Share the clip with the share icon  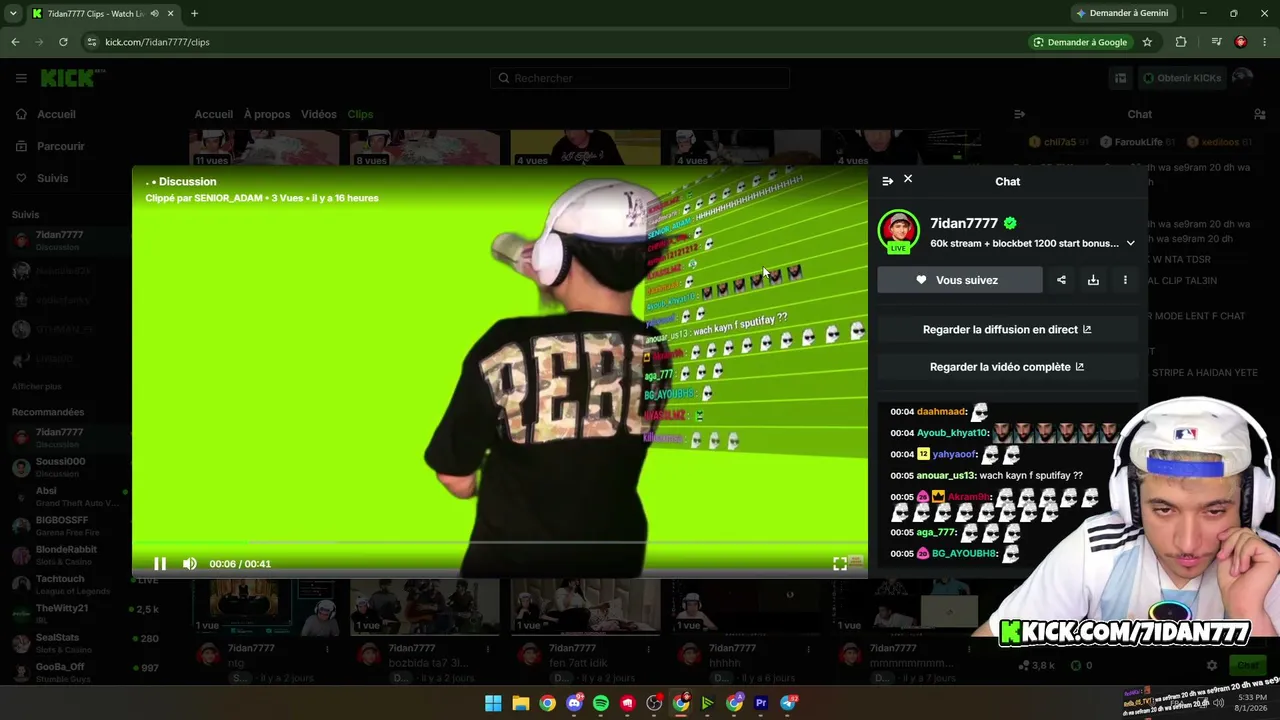click(1061, 280)
